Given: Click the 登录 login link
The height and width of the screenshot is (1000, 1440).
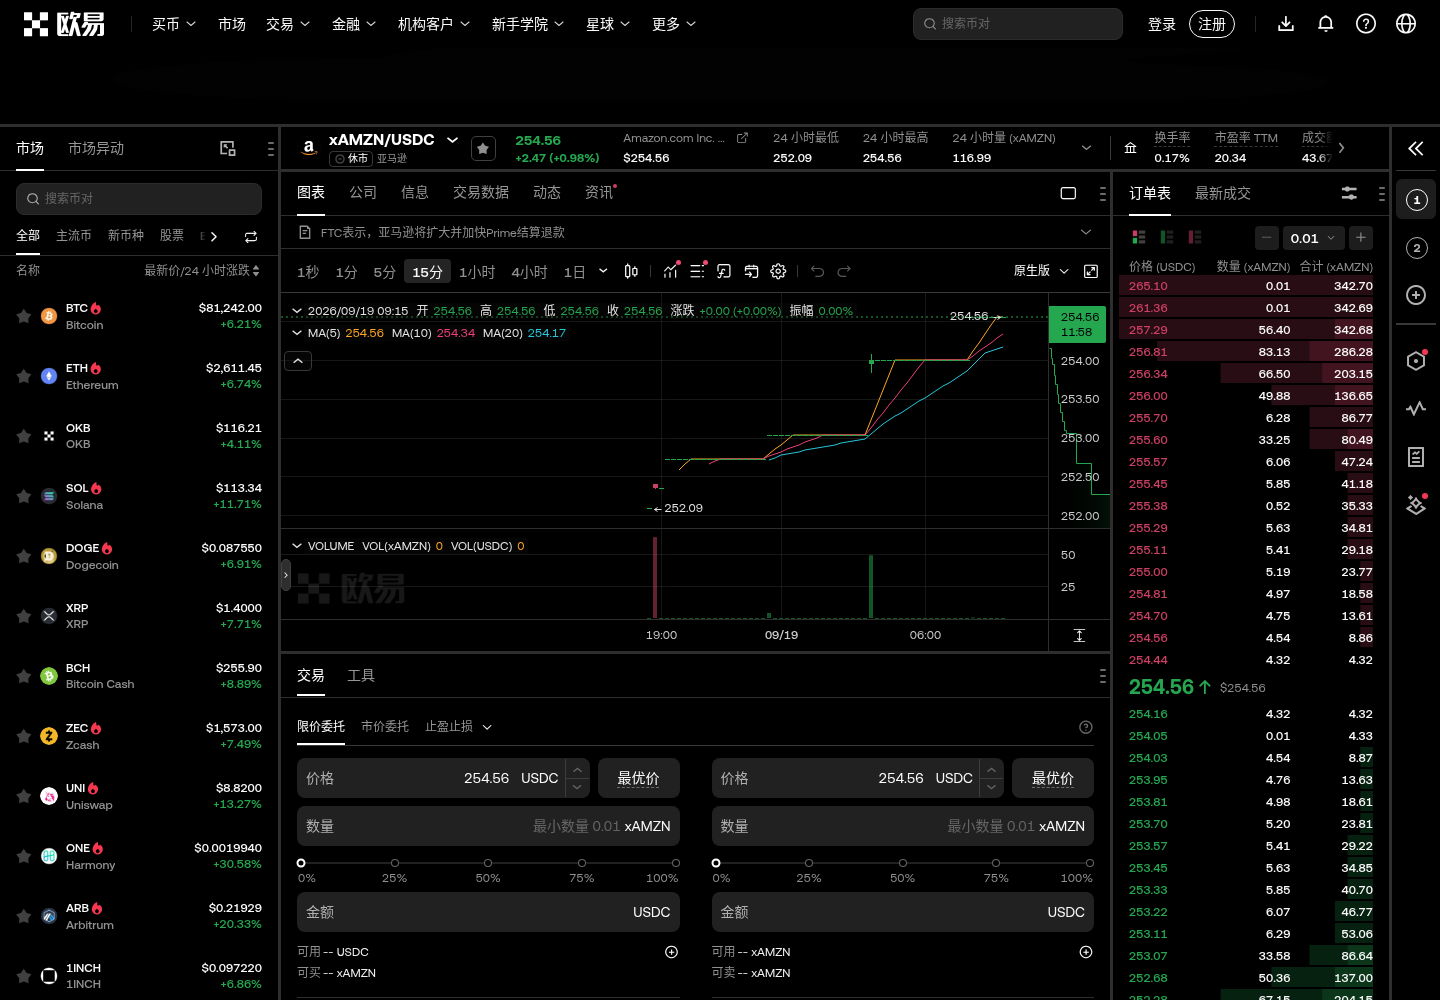Looking at the screenshot, I should click(x=1162, y=24).
